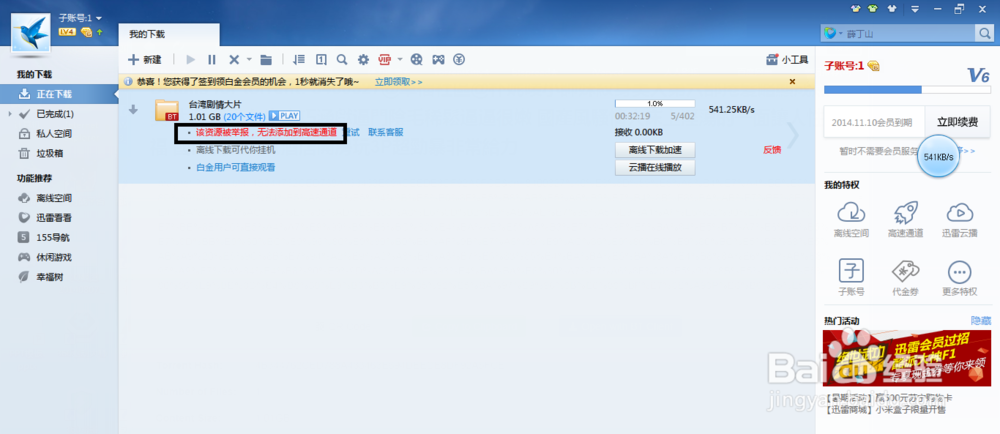The height and width of the screenshot is (434, 1000).
Task: Click the 云播在线播放 button
Action: (x=654, y=168)
